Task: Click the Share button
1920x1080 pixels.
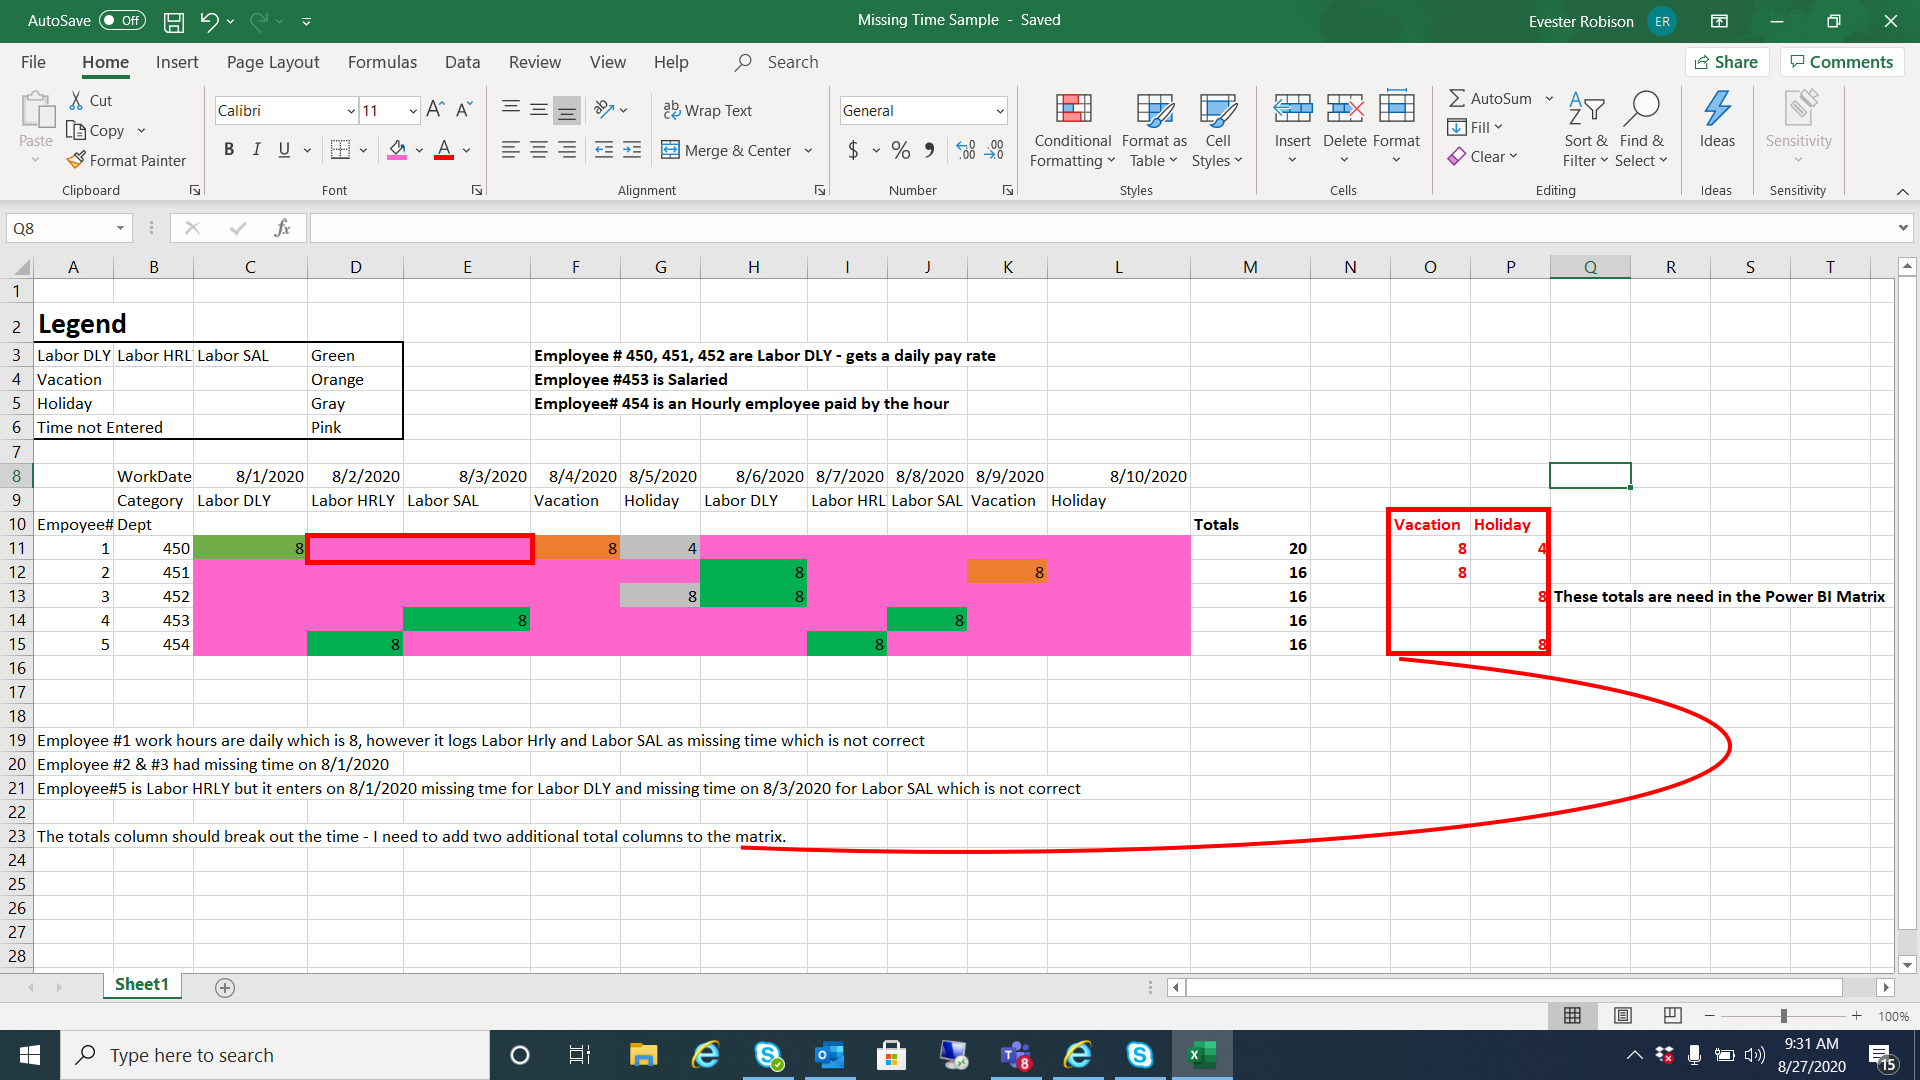Action: tap(1726, 62)
